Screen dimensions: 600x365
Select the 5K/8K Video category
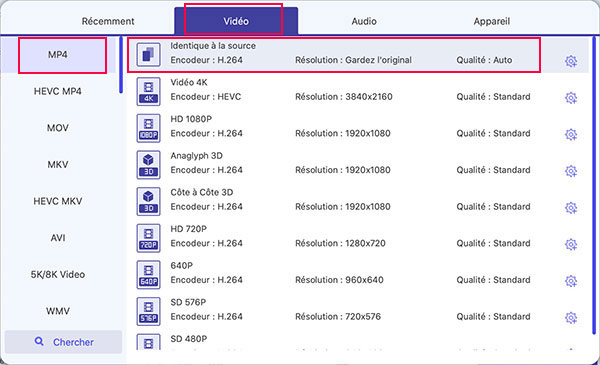(x=58, y=274)
